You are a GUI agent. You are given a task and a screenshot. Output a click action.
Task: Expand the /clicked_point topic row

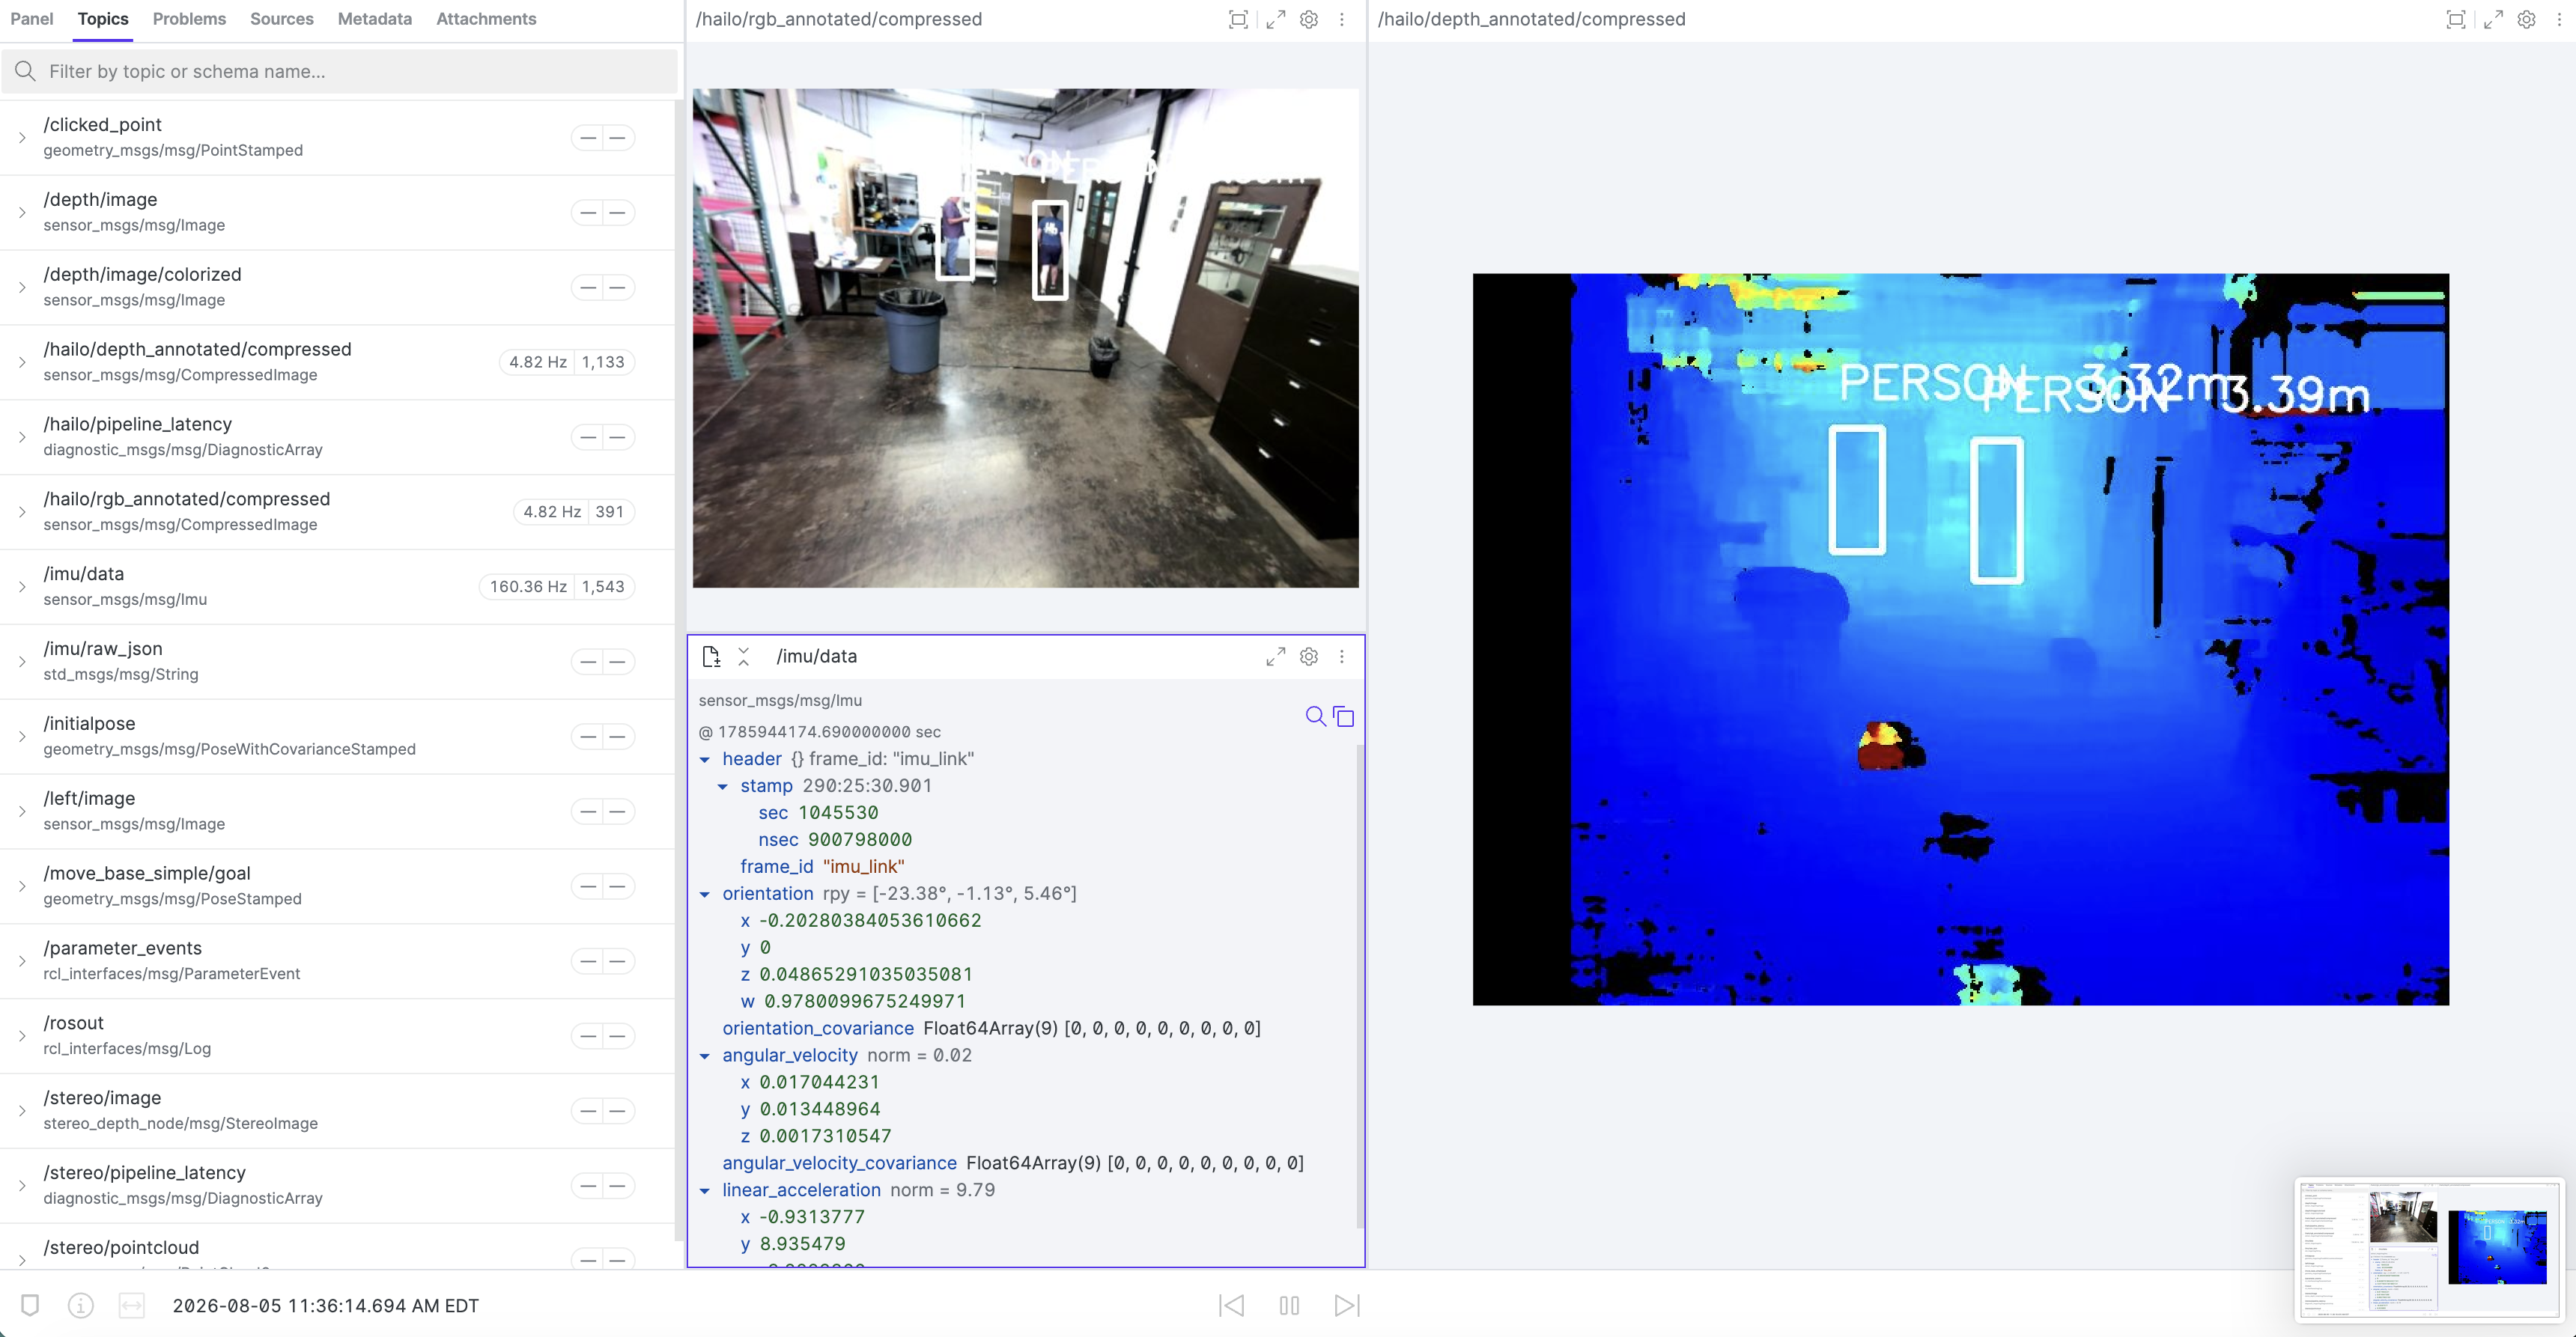tap(22, 137)
